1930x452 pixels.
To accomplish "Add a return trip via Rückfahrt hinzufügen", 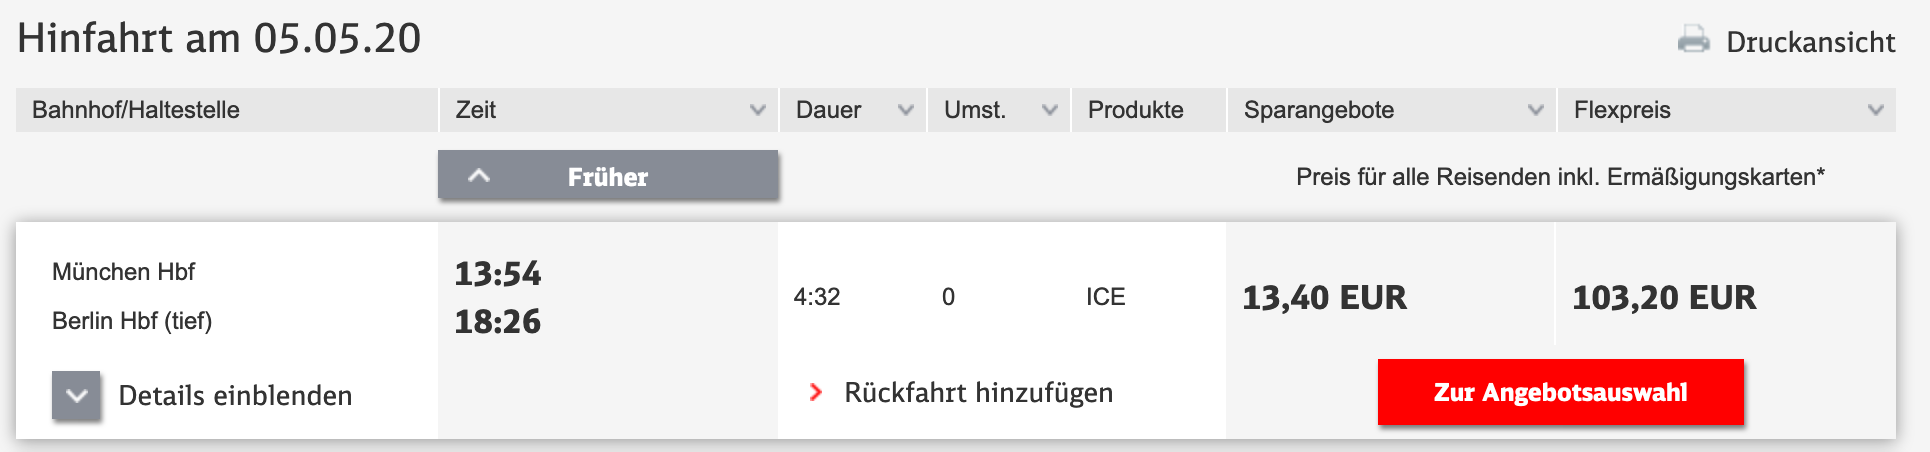I will (x=978, y=392).
